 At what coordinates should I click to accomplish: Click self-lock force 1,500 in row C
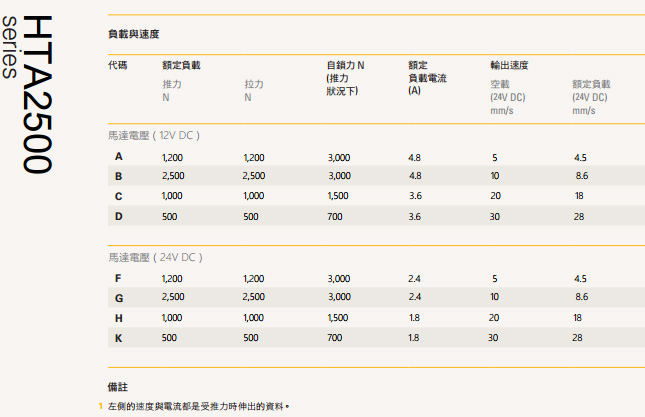[x=338, y=196]
